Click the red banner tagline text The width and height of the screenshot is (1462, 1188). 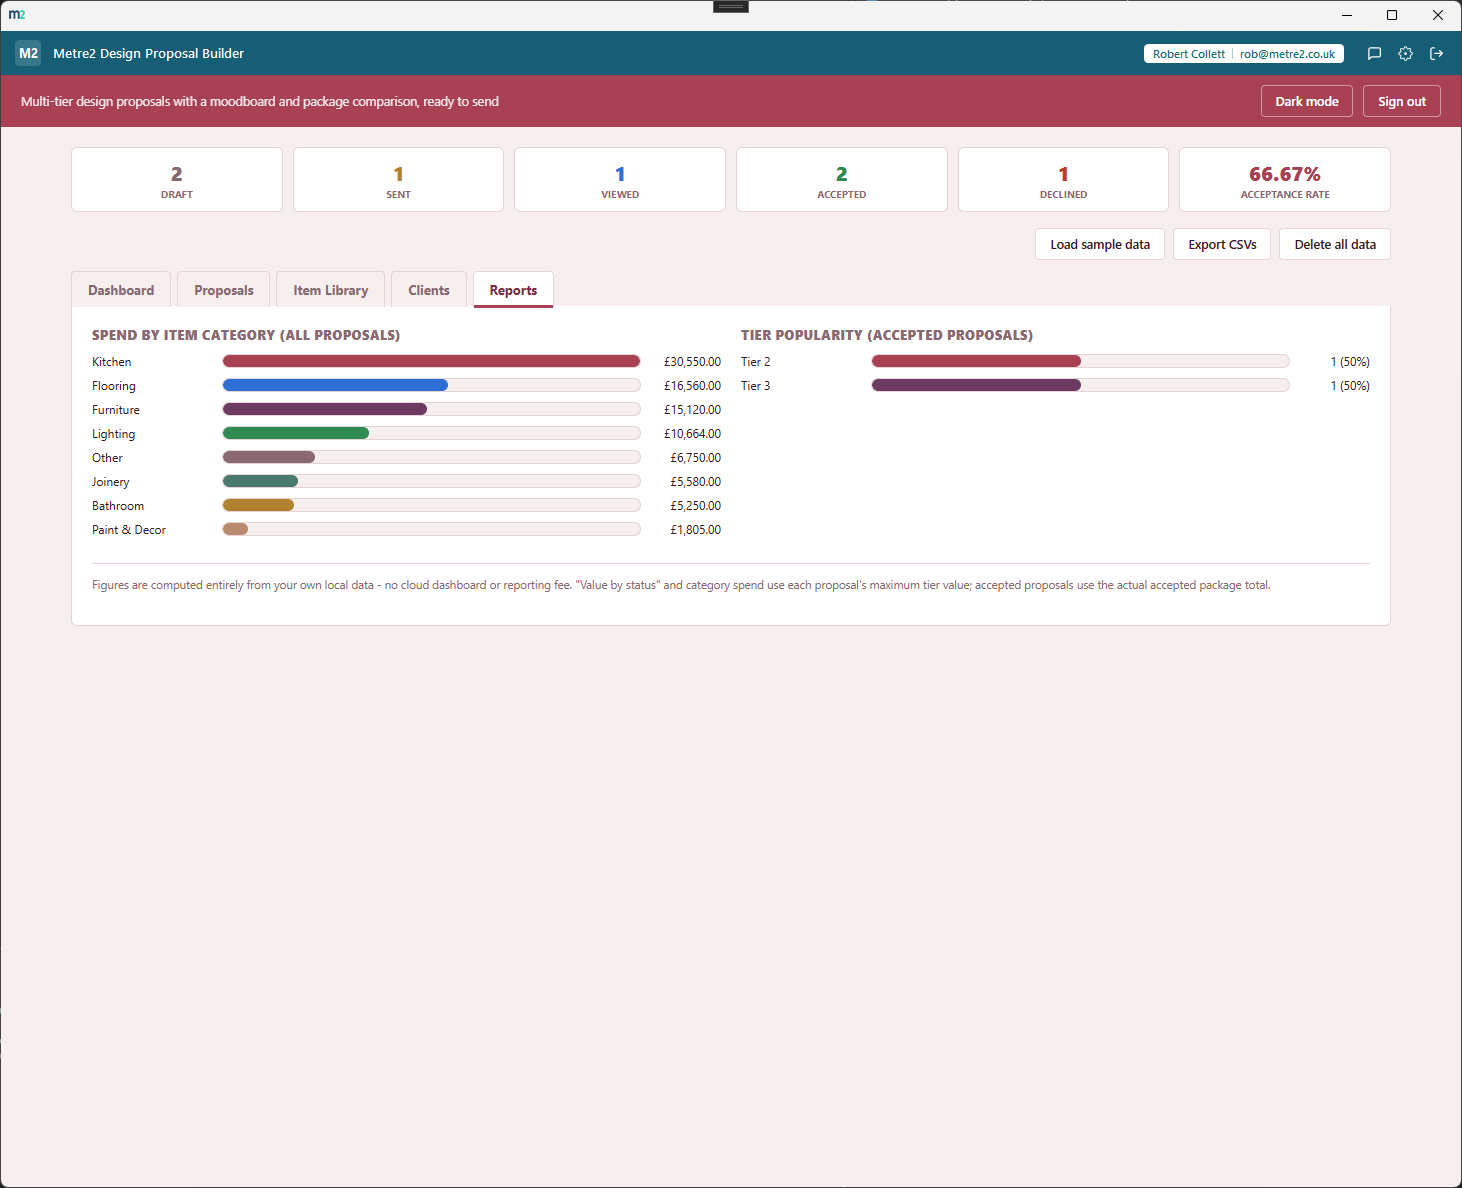(260, 101)
